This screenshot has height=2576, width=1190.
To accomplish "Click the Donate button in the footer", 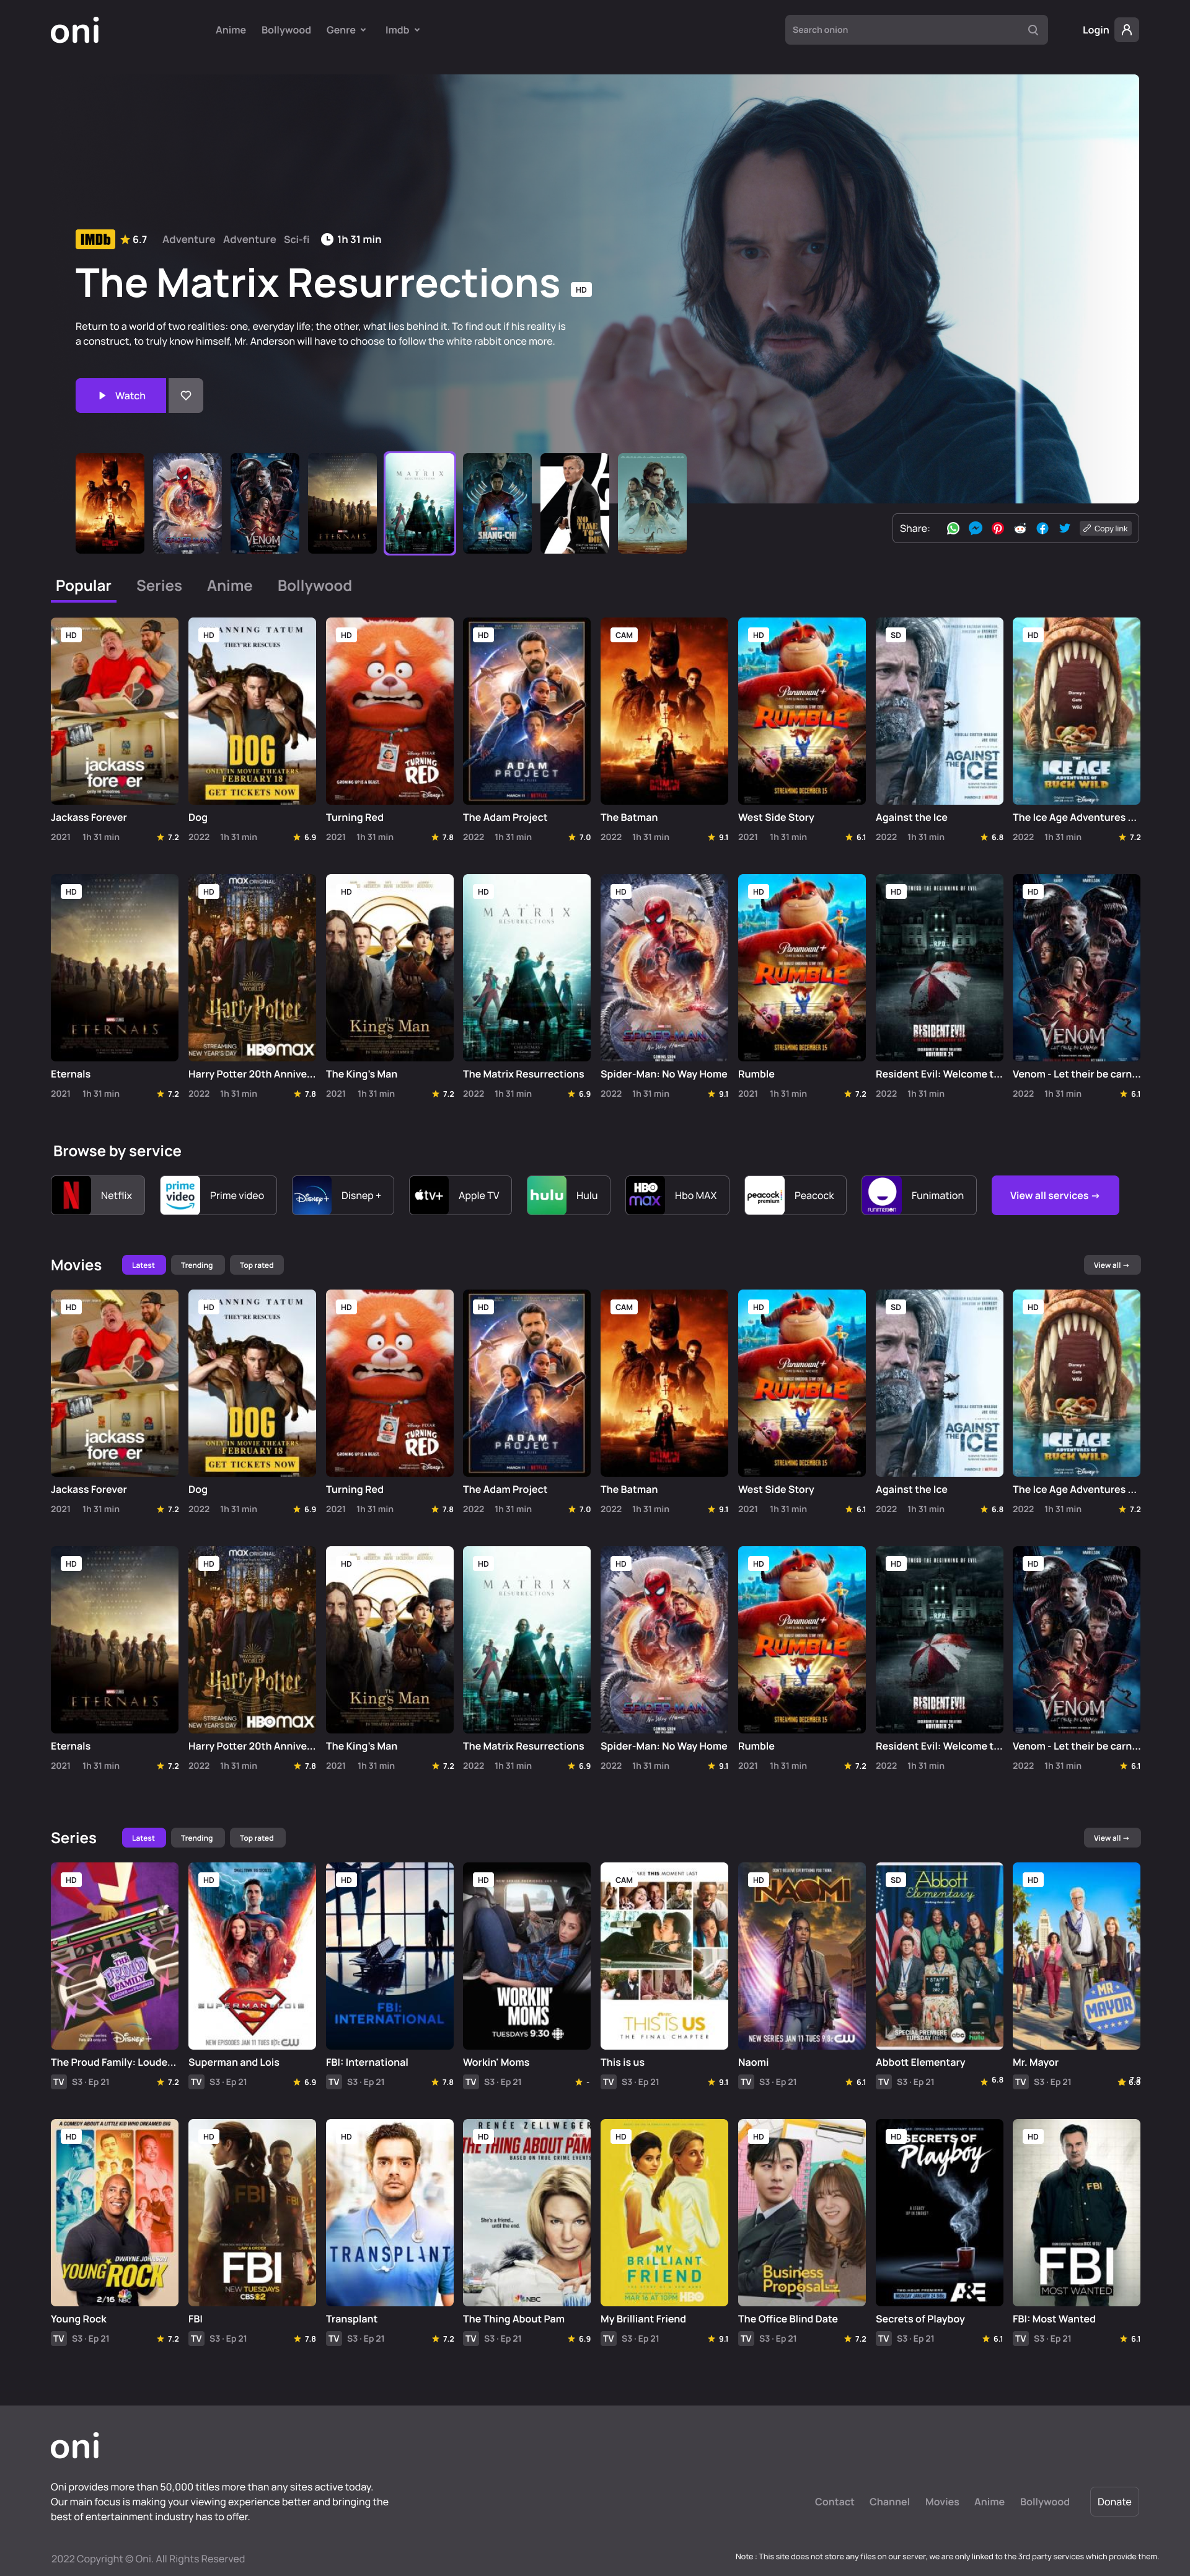I will coord(1114,2501).
